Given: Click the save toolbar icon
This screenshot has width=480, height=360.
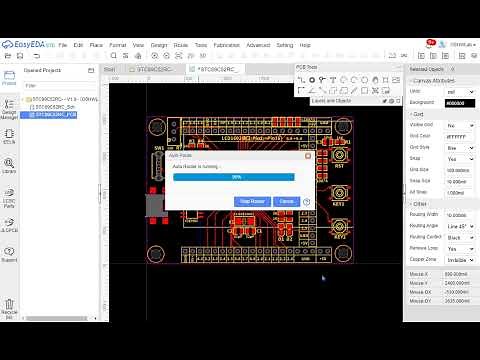Looking at the screenshot, I should 20,56.
